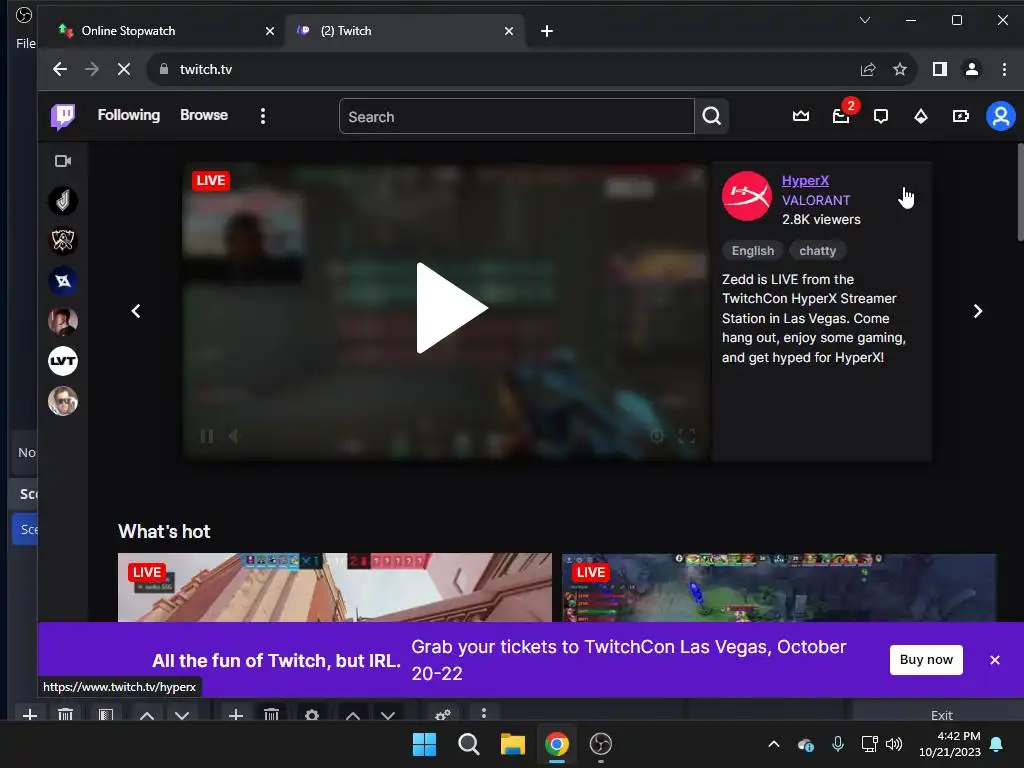Open the Twitch home logo
Screen dimensions: 1024x768
pyautogui.click(x=63, y=117)
